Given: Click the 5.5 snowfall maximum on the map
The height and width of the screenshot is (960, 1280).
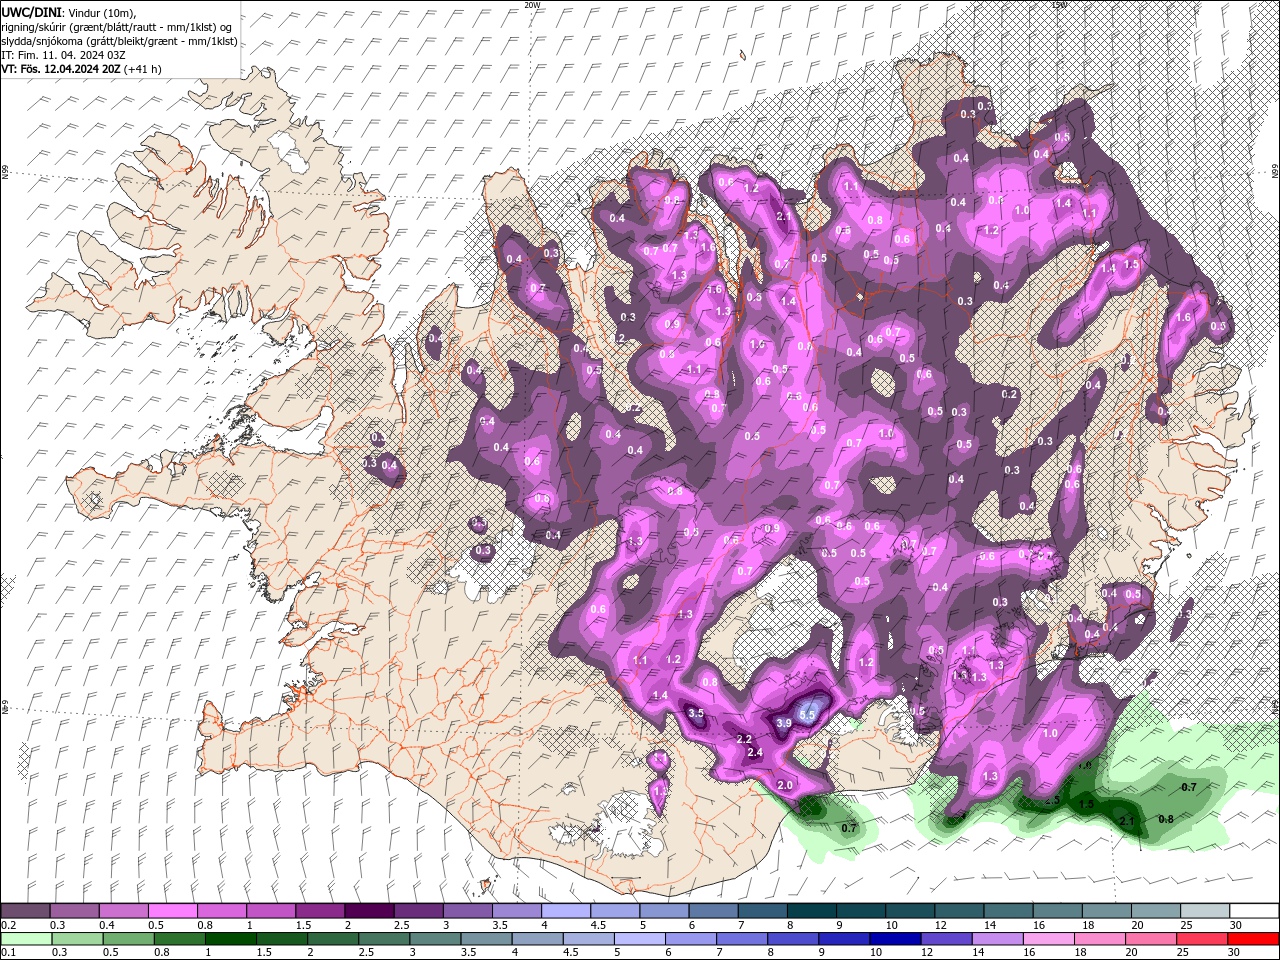Looking at the screenshot, I should pyautogui.click(x=808, y=715).
